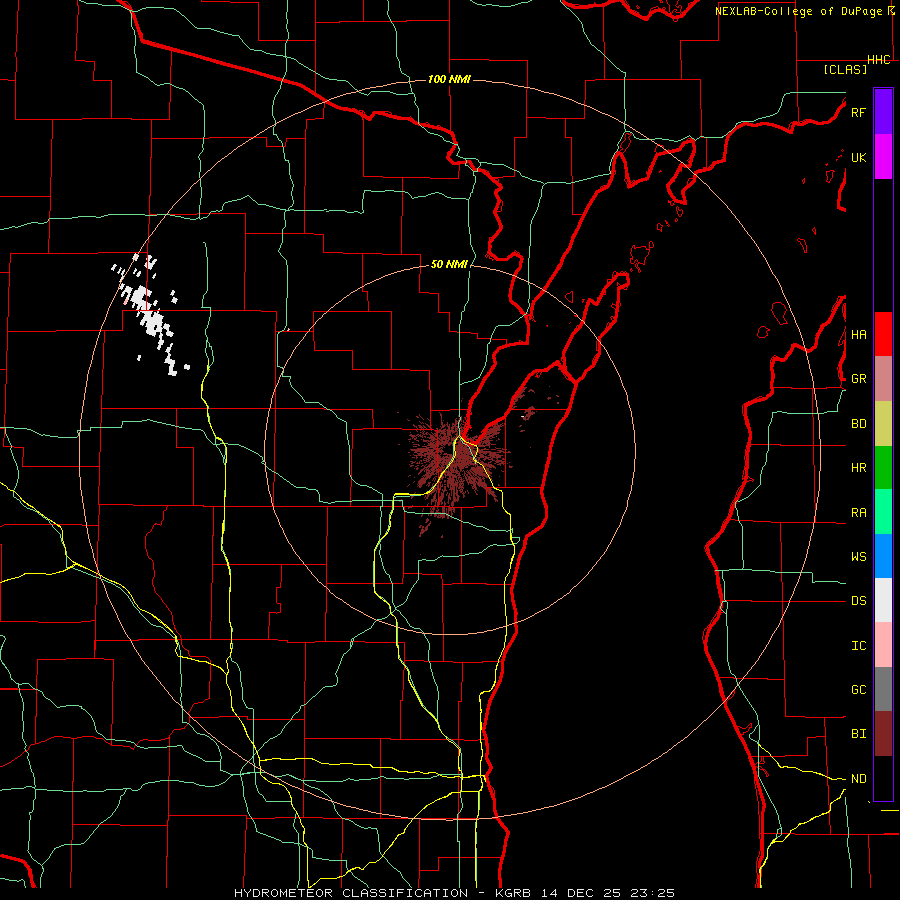
Task: Click the GR legend color swatch
Action: point(883,379)
